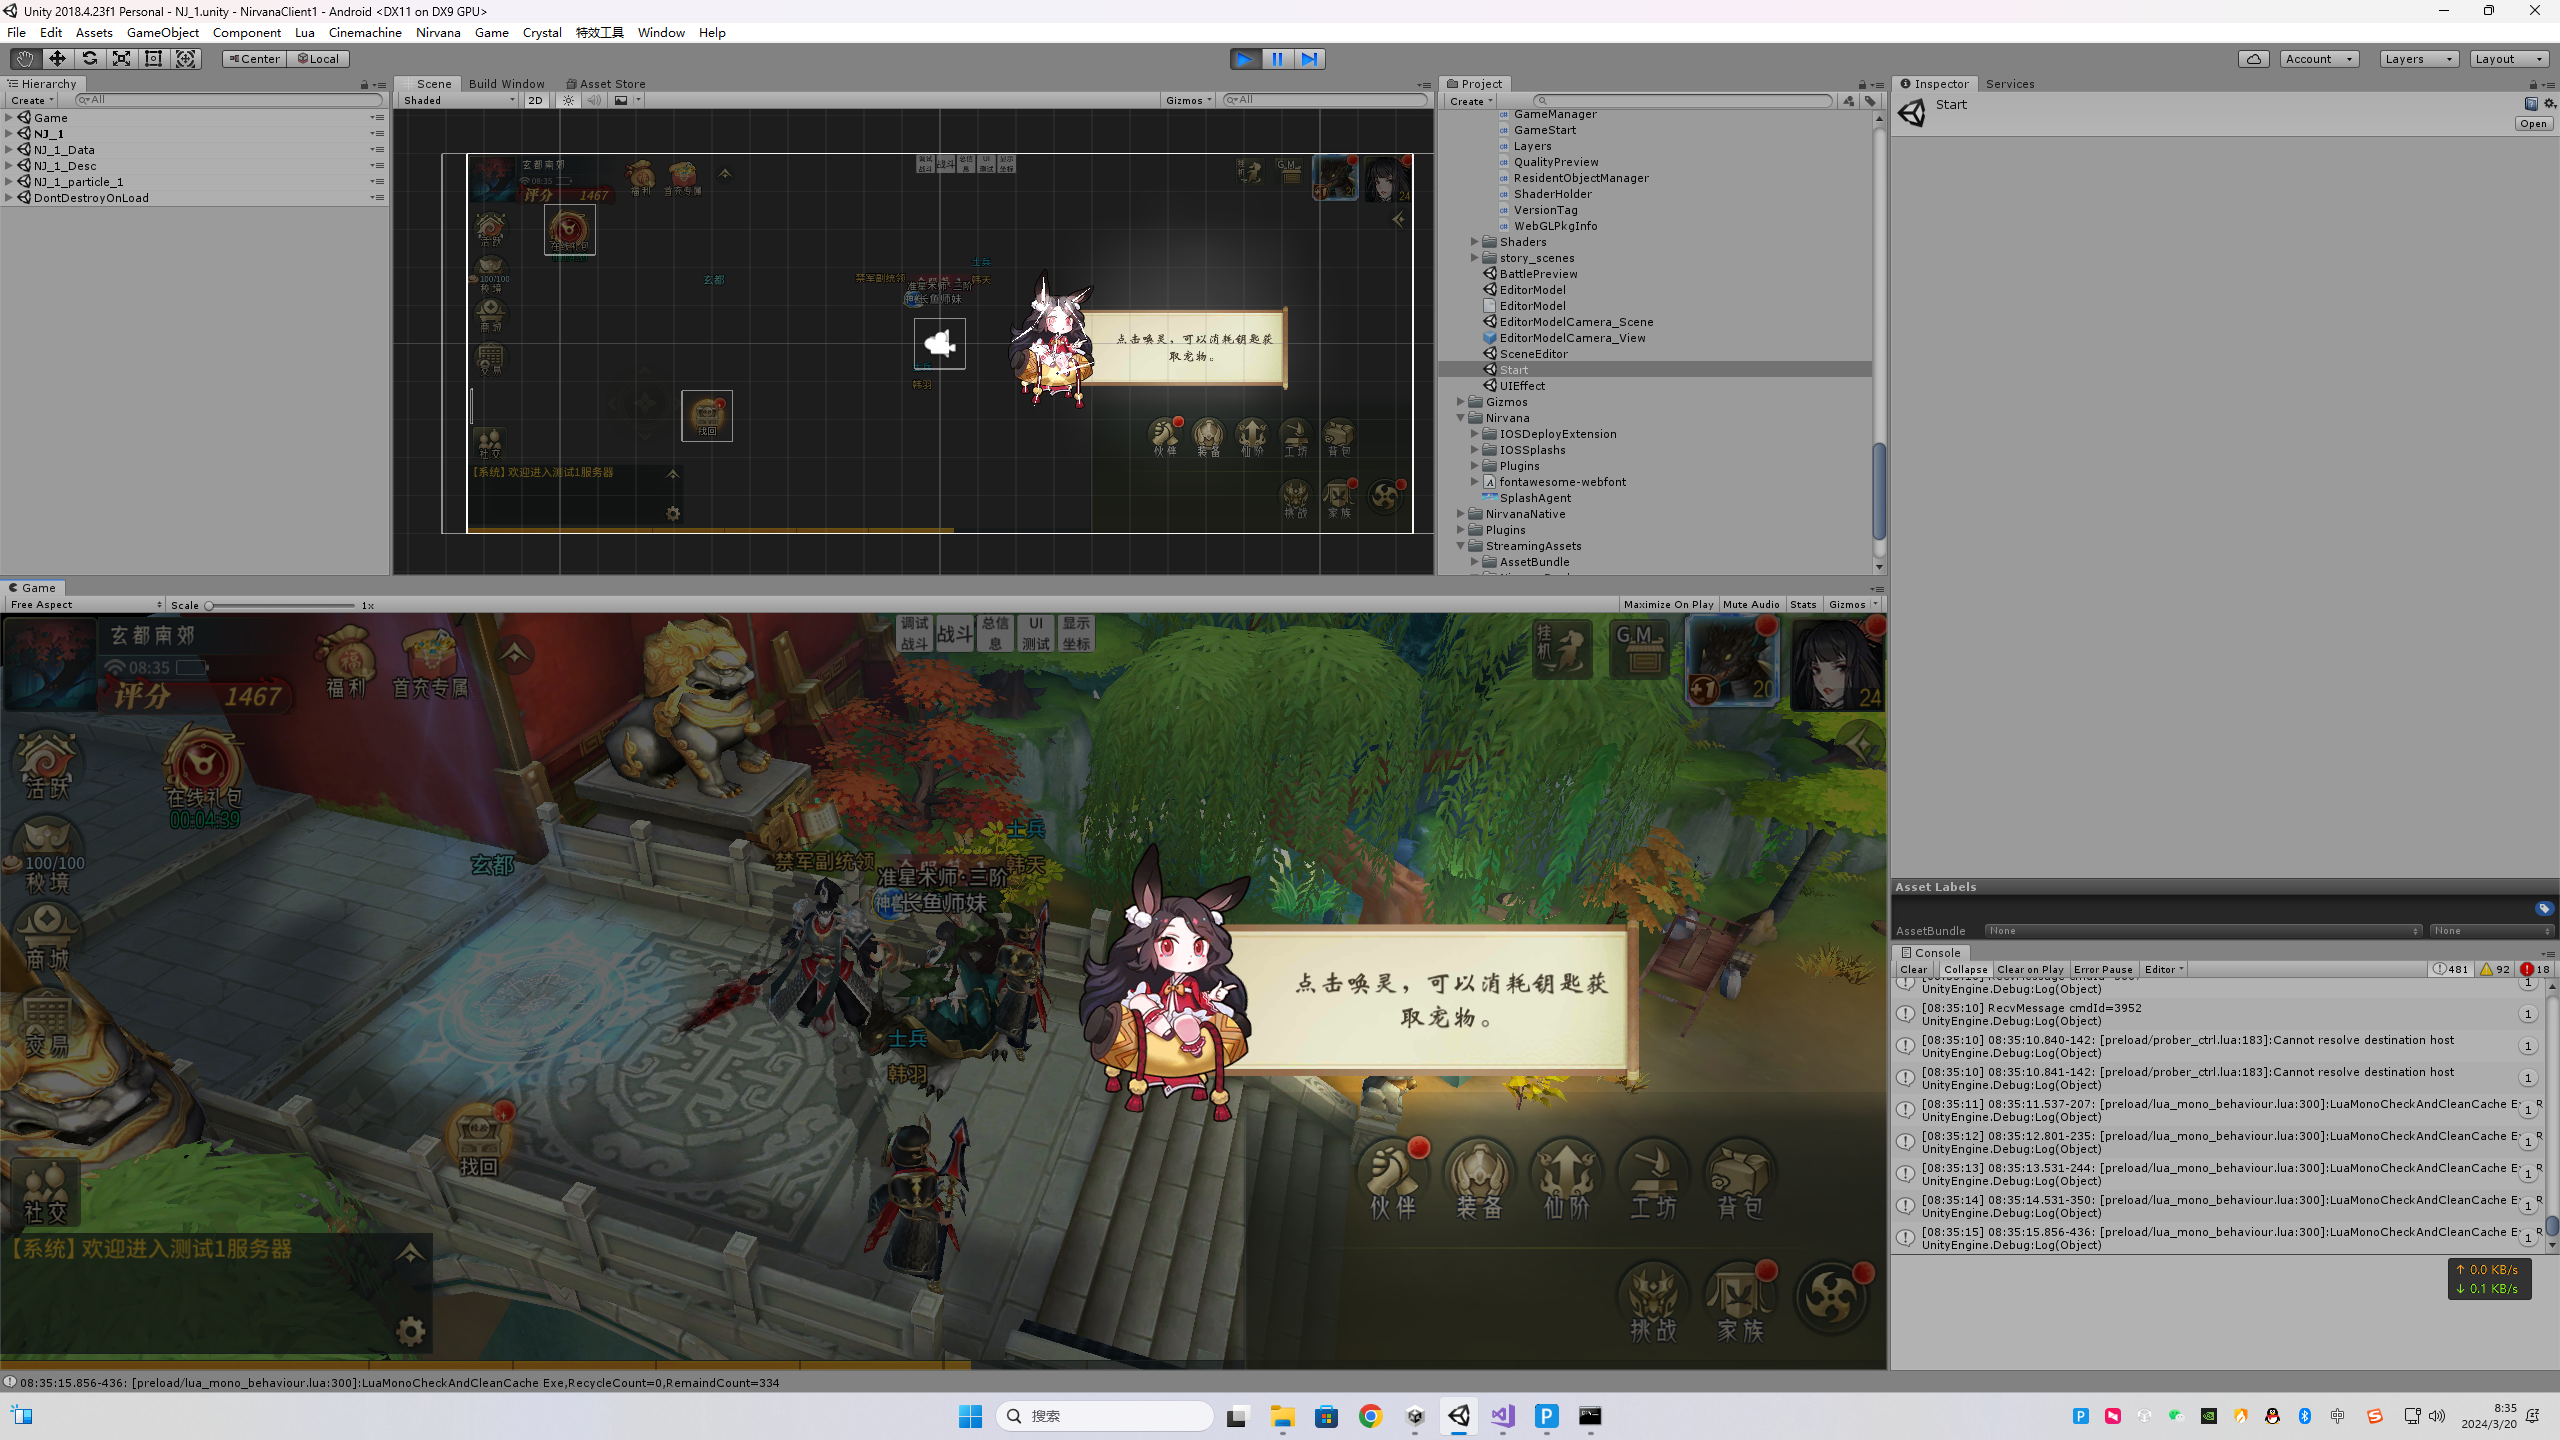Click the Project panel search field
The image size is (2560, 1440).
[1683, 101]
